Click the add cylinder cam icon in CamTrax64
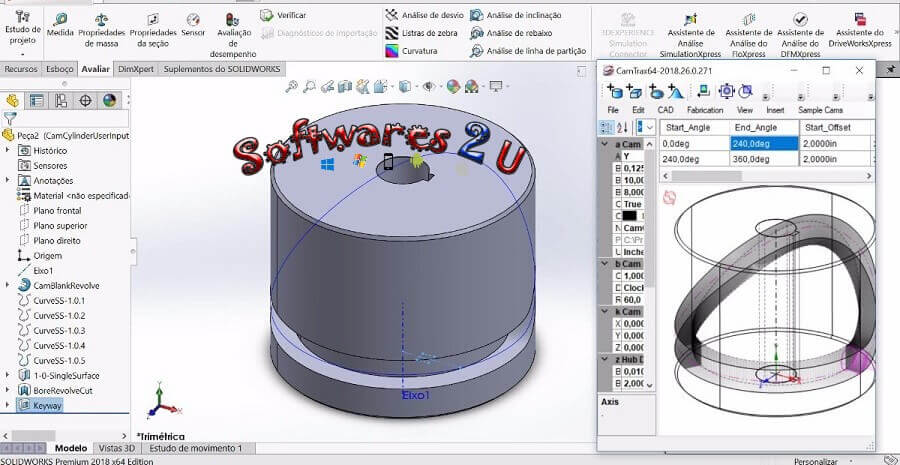Viewport: 900px width, 465px height. 615,91
